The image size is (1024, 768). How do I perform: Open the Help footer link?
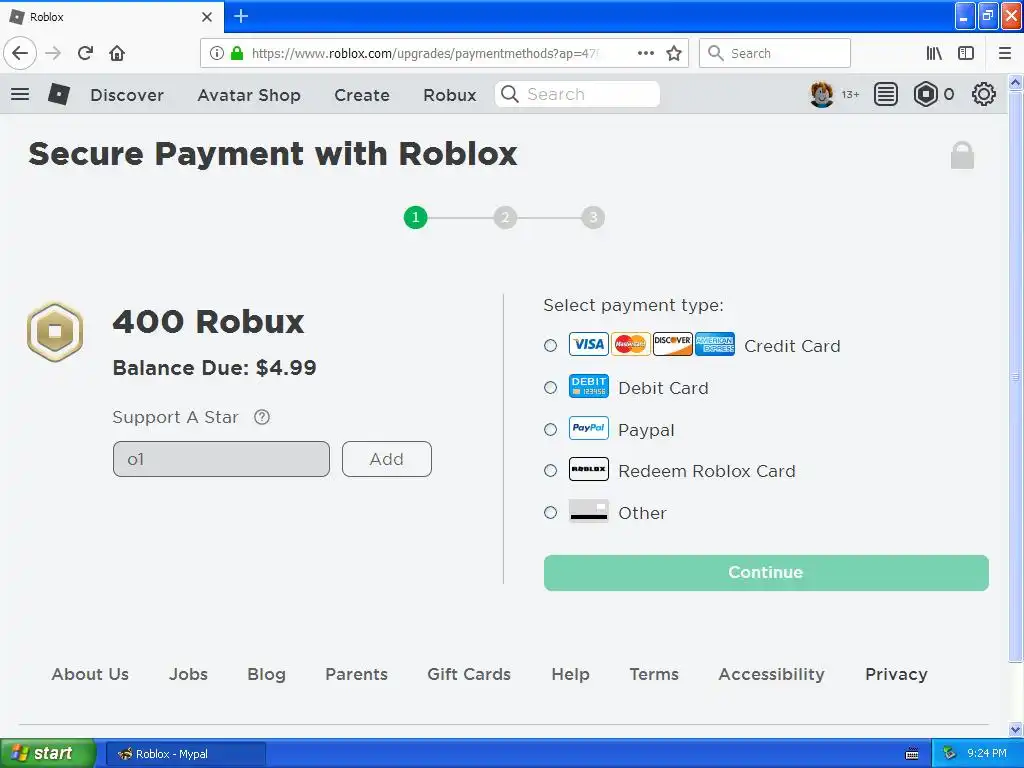[570, 674]
